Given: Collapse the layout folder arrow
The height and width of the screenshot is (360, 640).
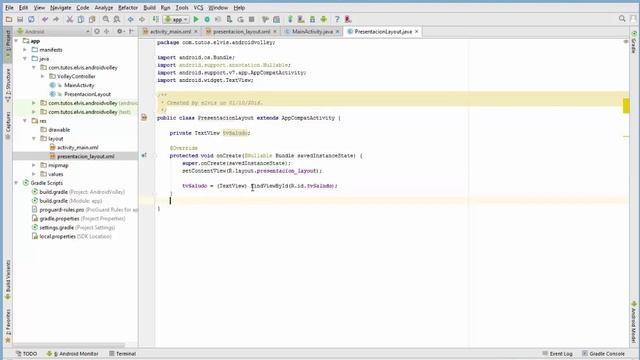Looking at the screenshot, I should [34, 139].
